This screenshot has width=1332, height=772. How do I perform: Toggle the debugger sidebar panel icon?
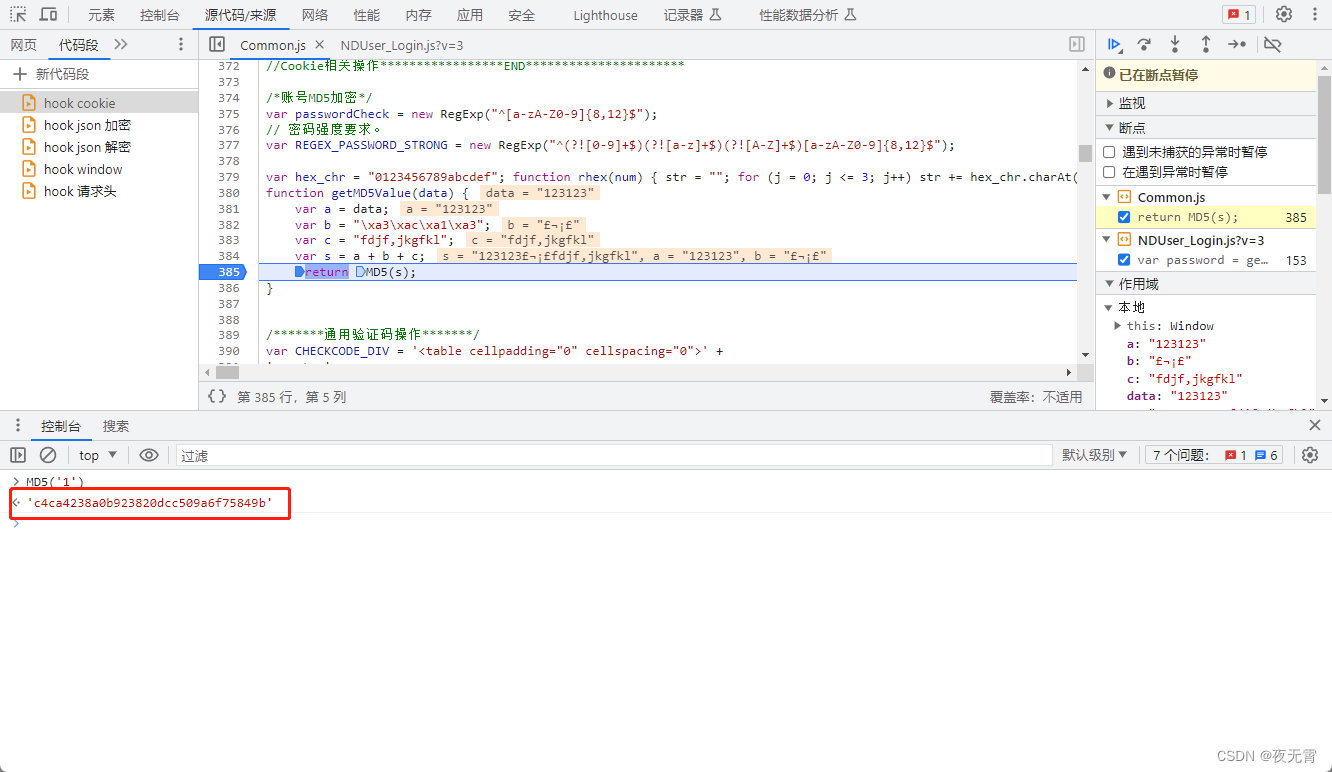click(x=1077, y=44)
